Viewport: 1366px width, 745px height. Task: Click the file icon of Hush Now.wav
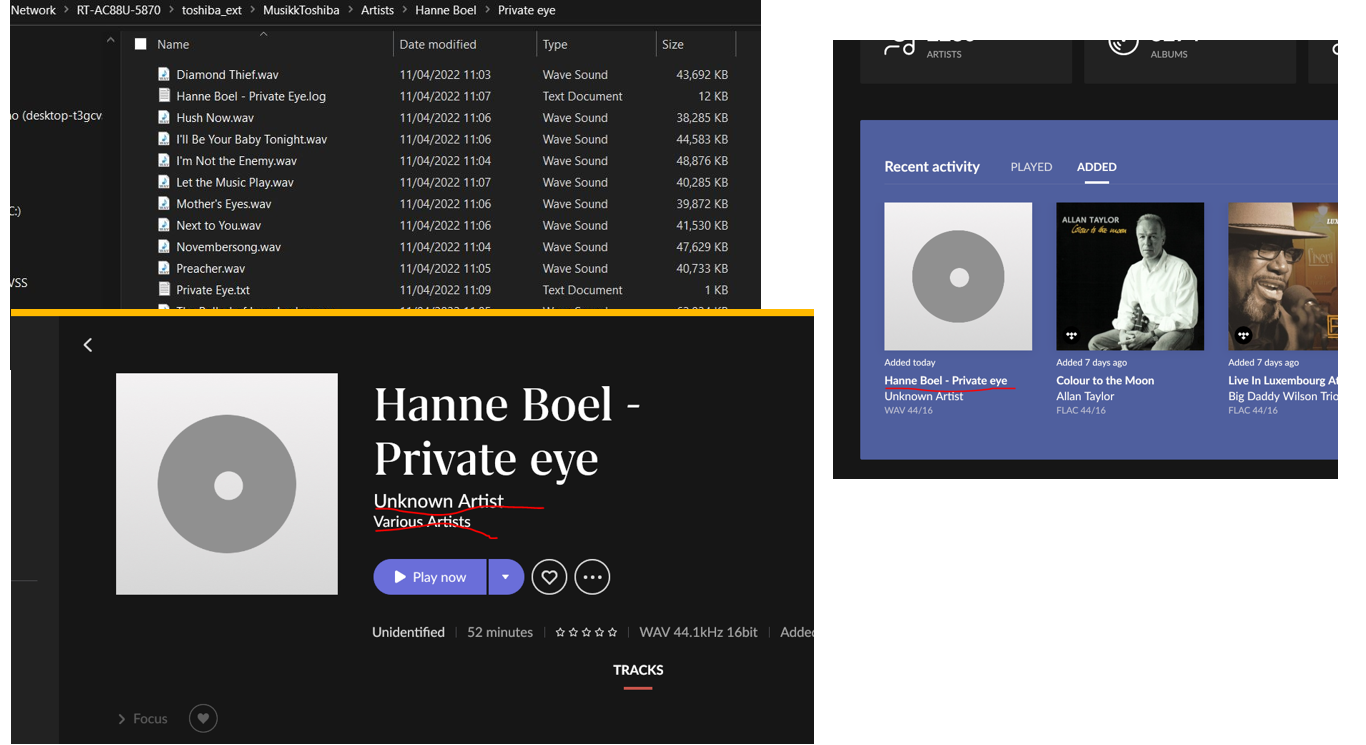tap(164, 117)
